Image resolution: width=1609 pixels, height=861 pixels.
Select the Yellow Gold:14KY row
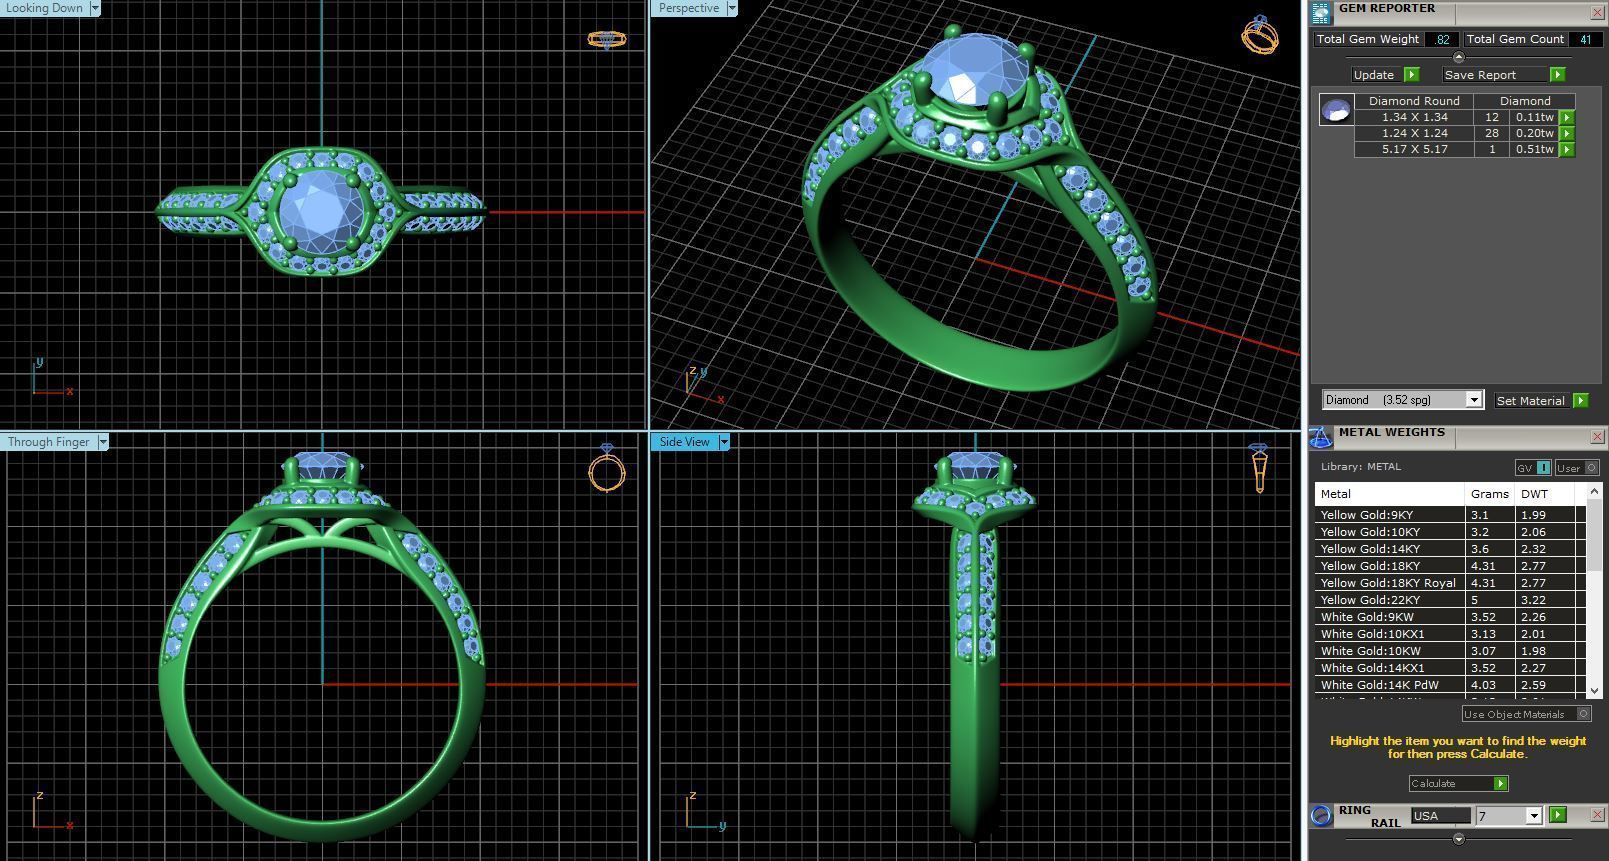(x=1450, y=549)
